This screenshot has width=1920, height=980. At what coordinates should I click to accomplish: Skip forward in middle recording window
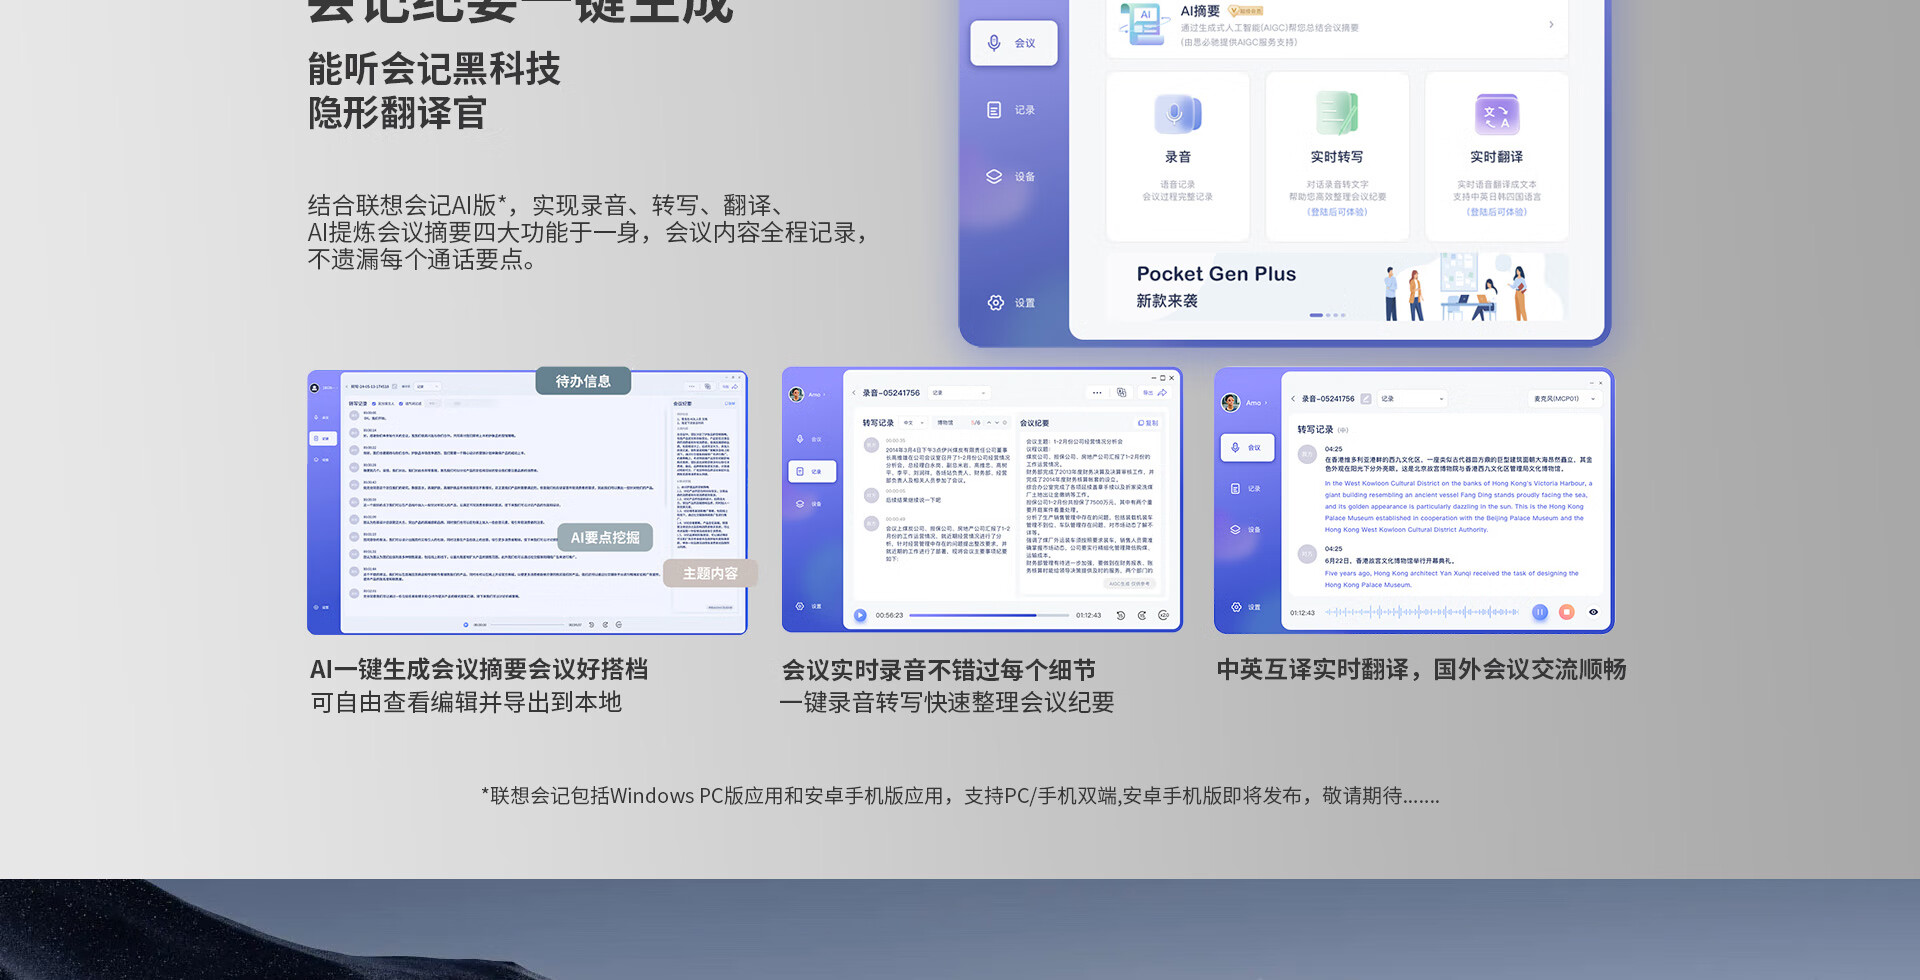(1142, 615)
